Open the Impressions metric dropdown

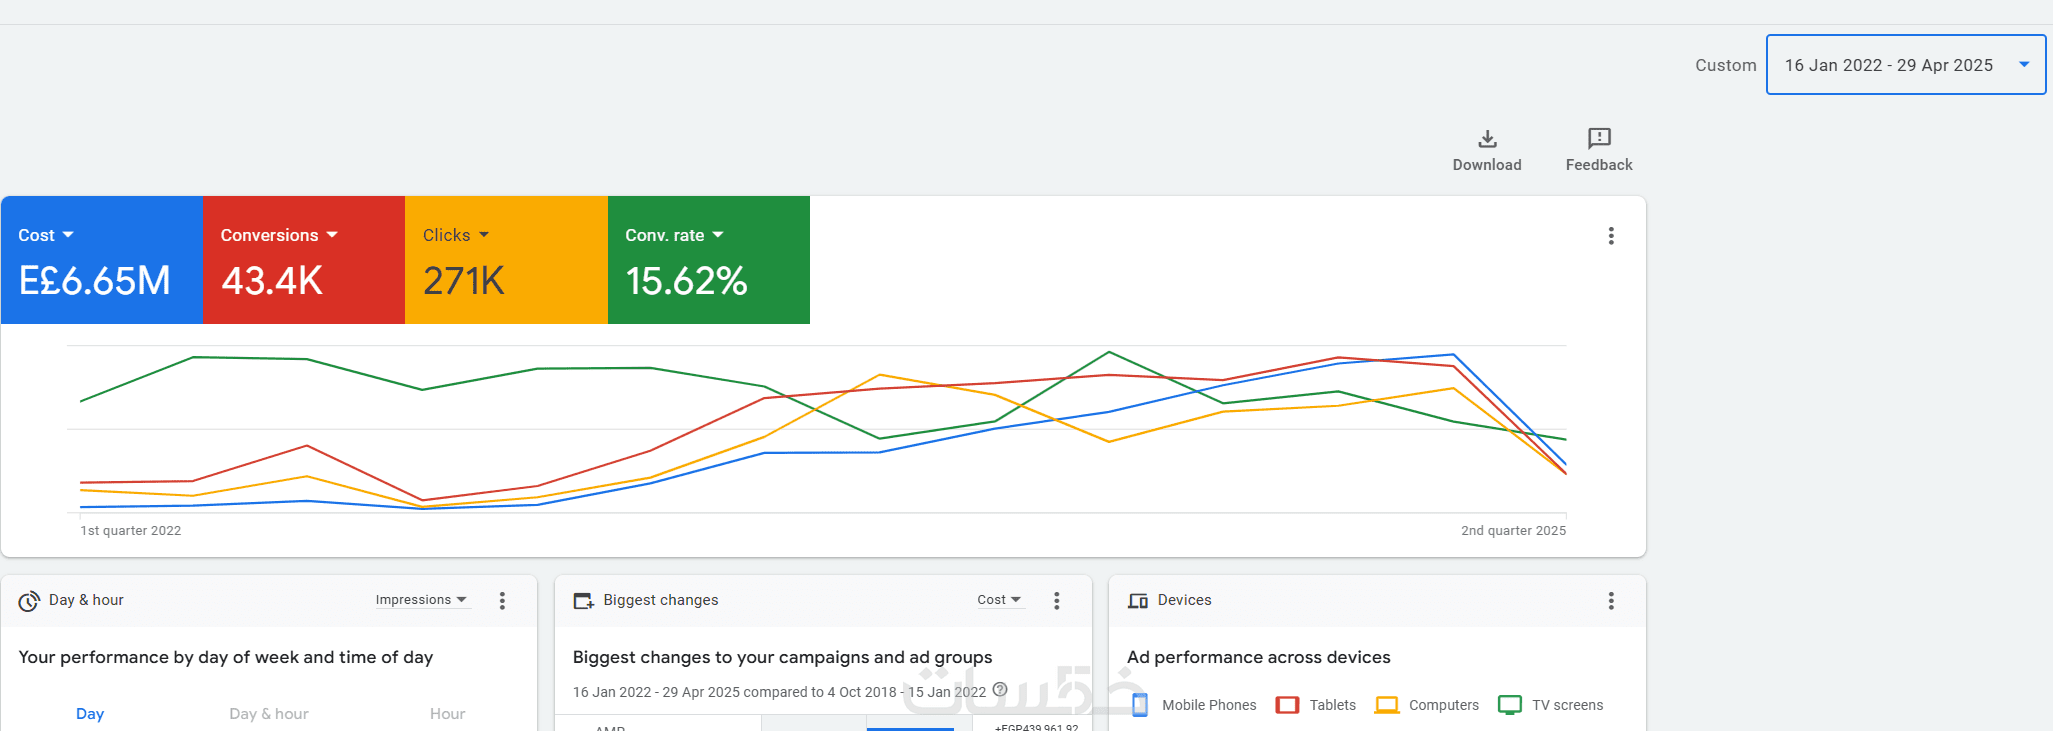pyautogui.click(x=421, y=600)
